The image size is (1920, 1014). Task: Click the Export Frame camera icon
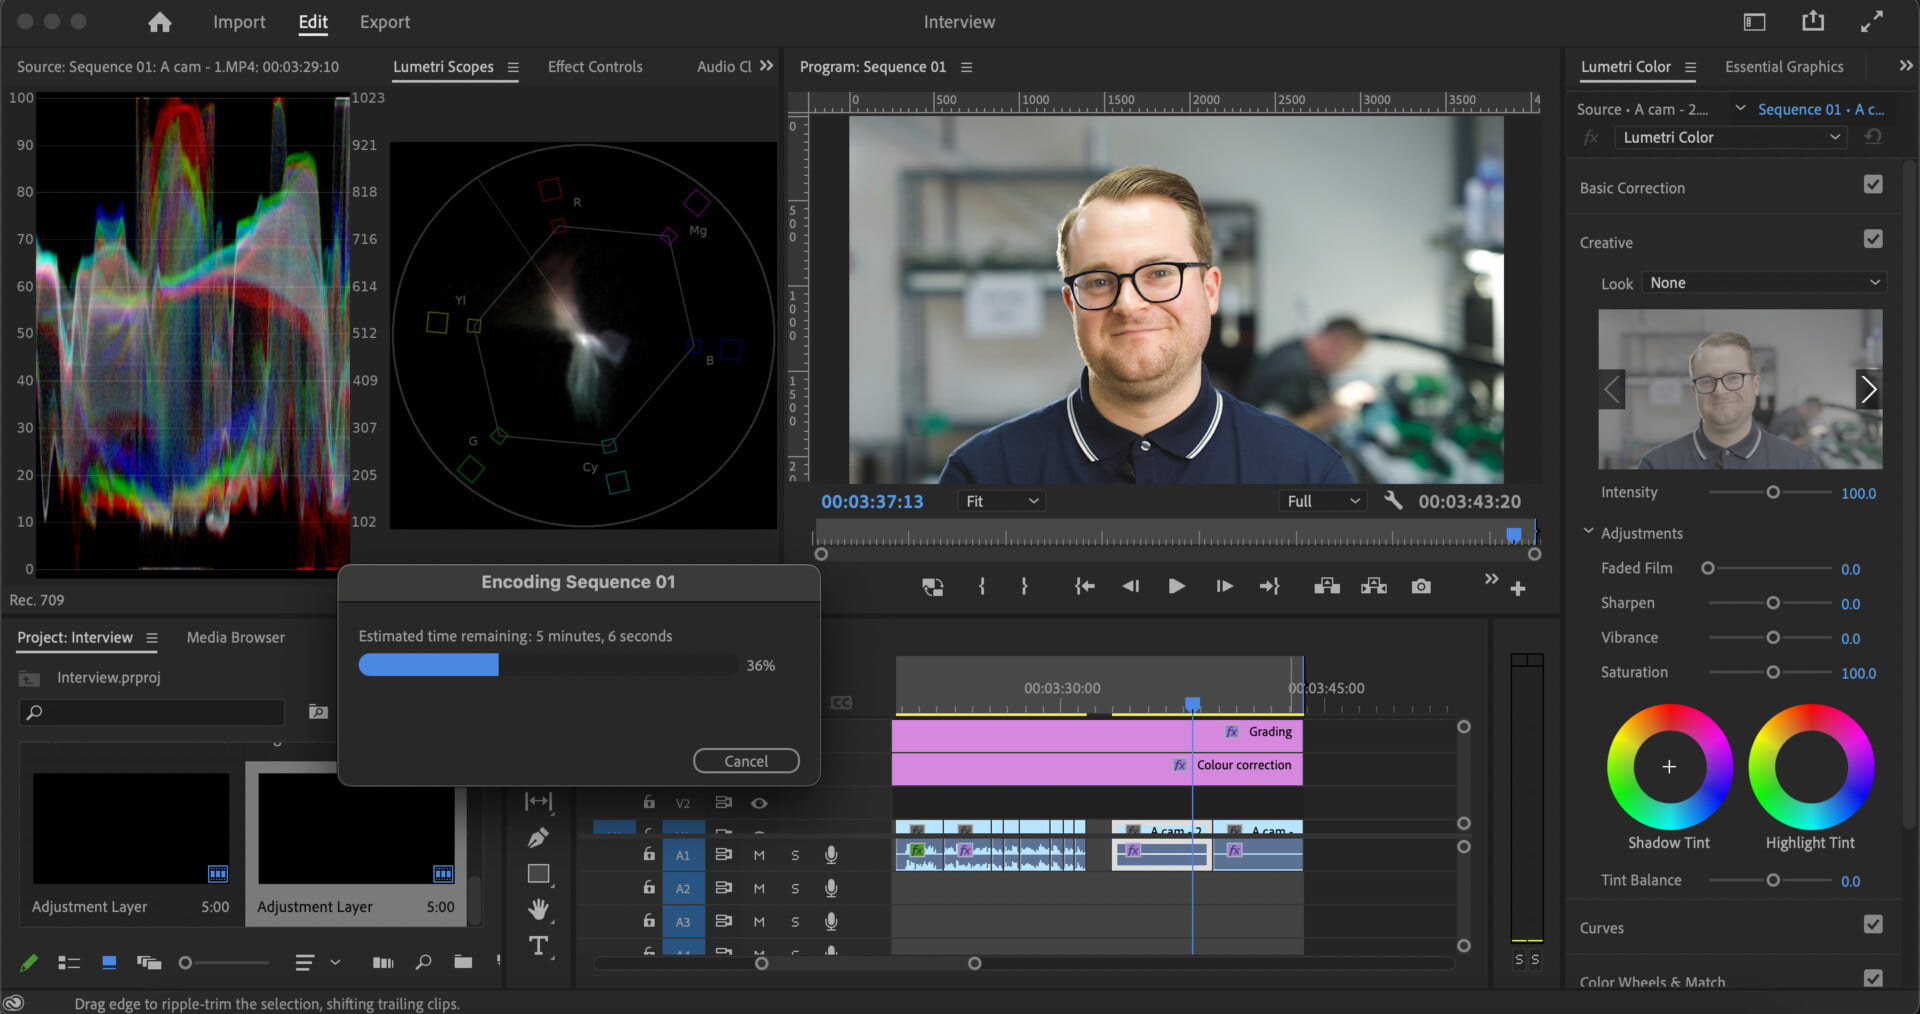point(1420,586)
